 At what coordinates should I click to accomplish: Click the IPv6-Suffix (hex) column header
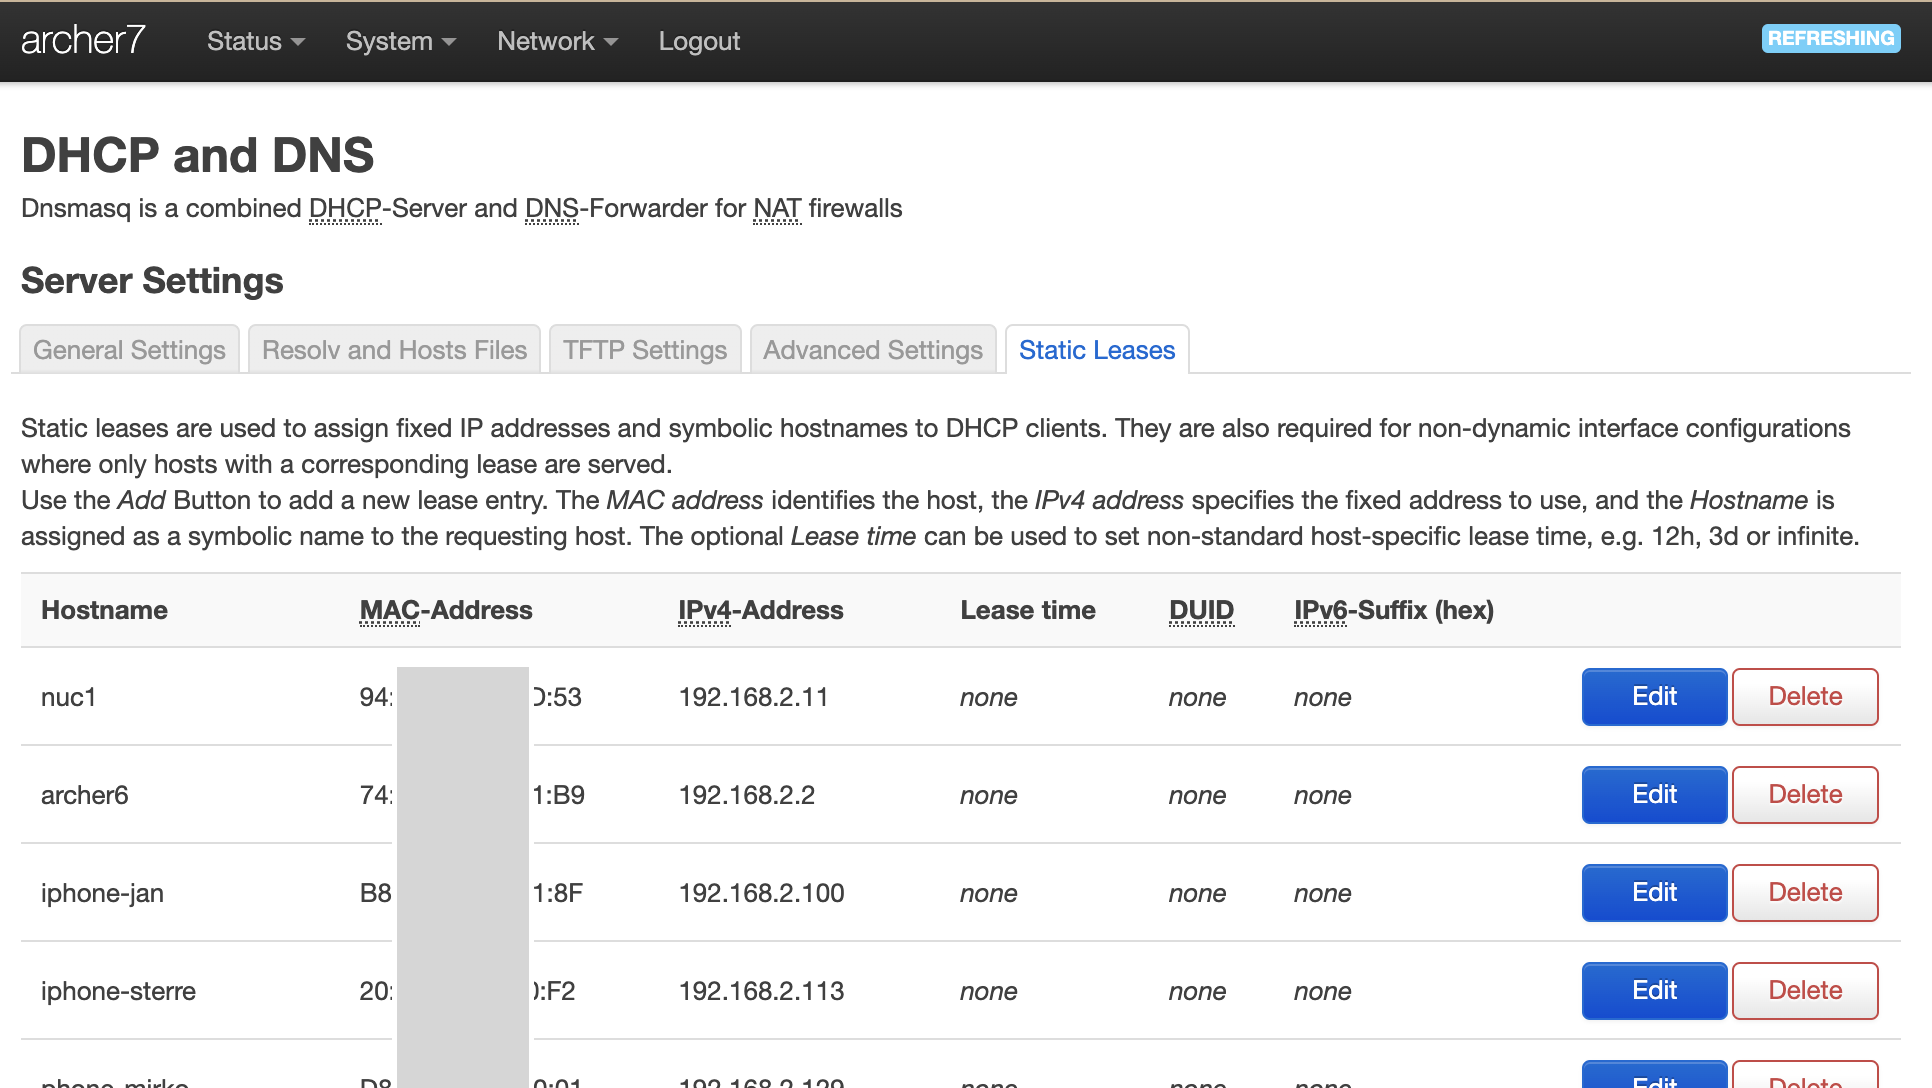(1394, 610)
